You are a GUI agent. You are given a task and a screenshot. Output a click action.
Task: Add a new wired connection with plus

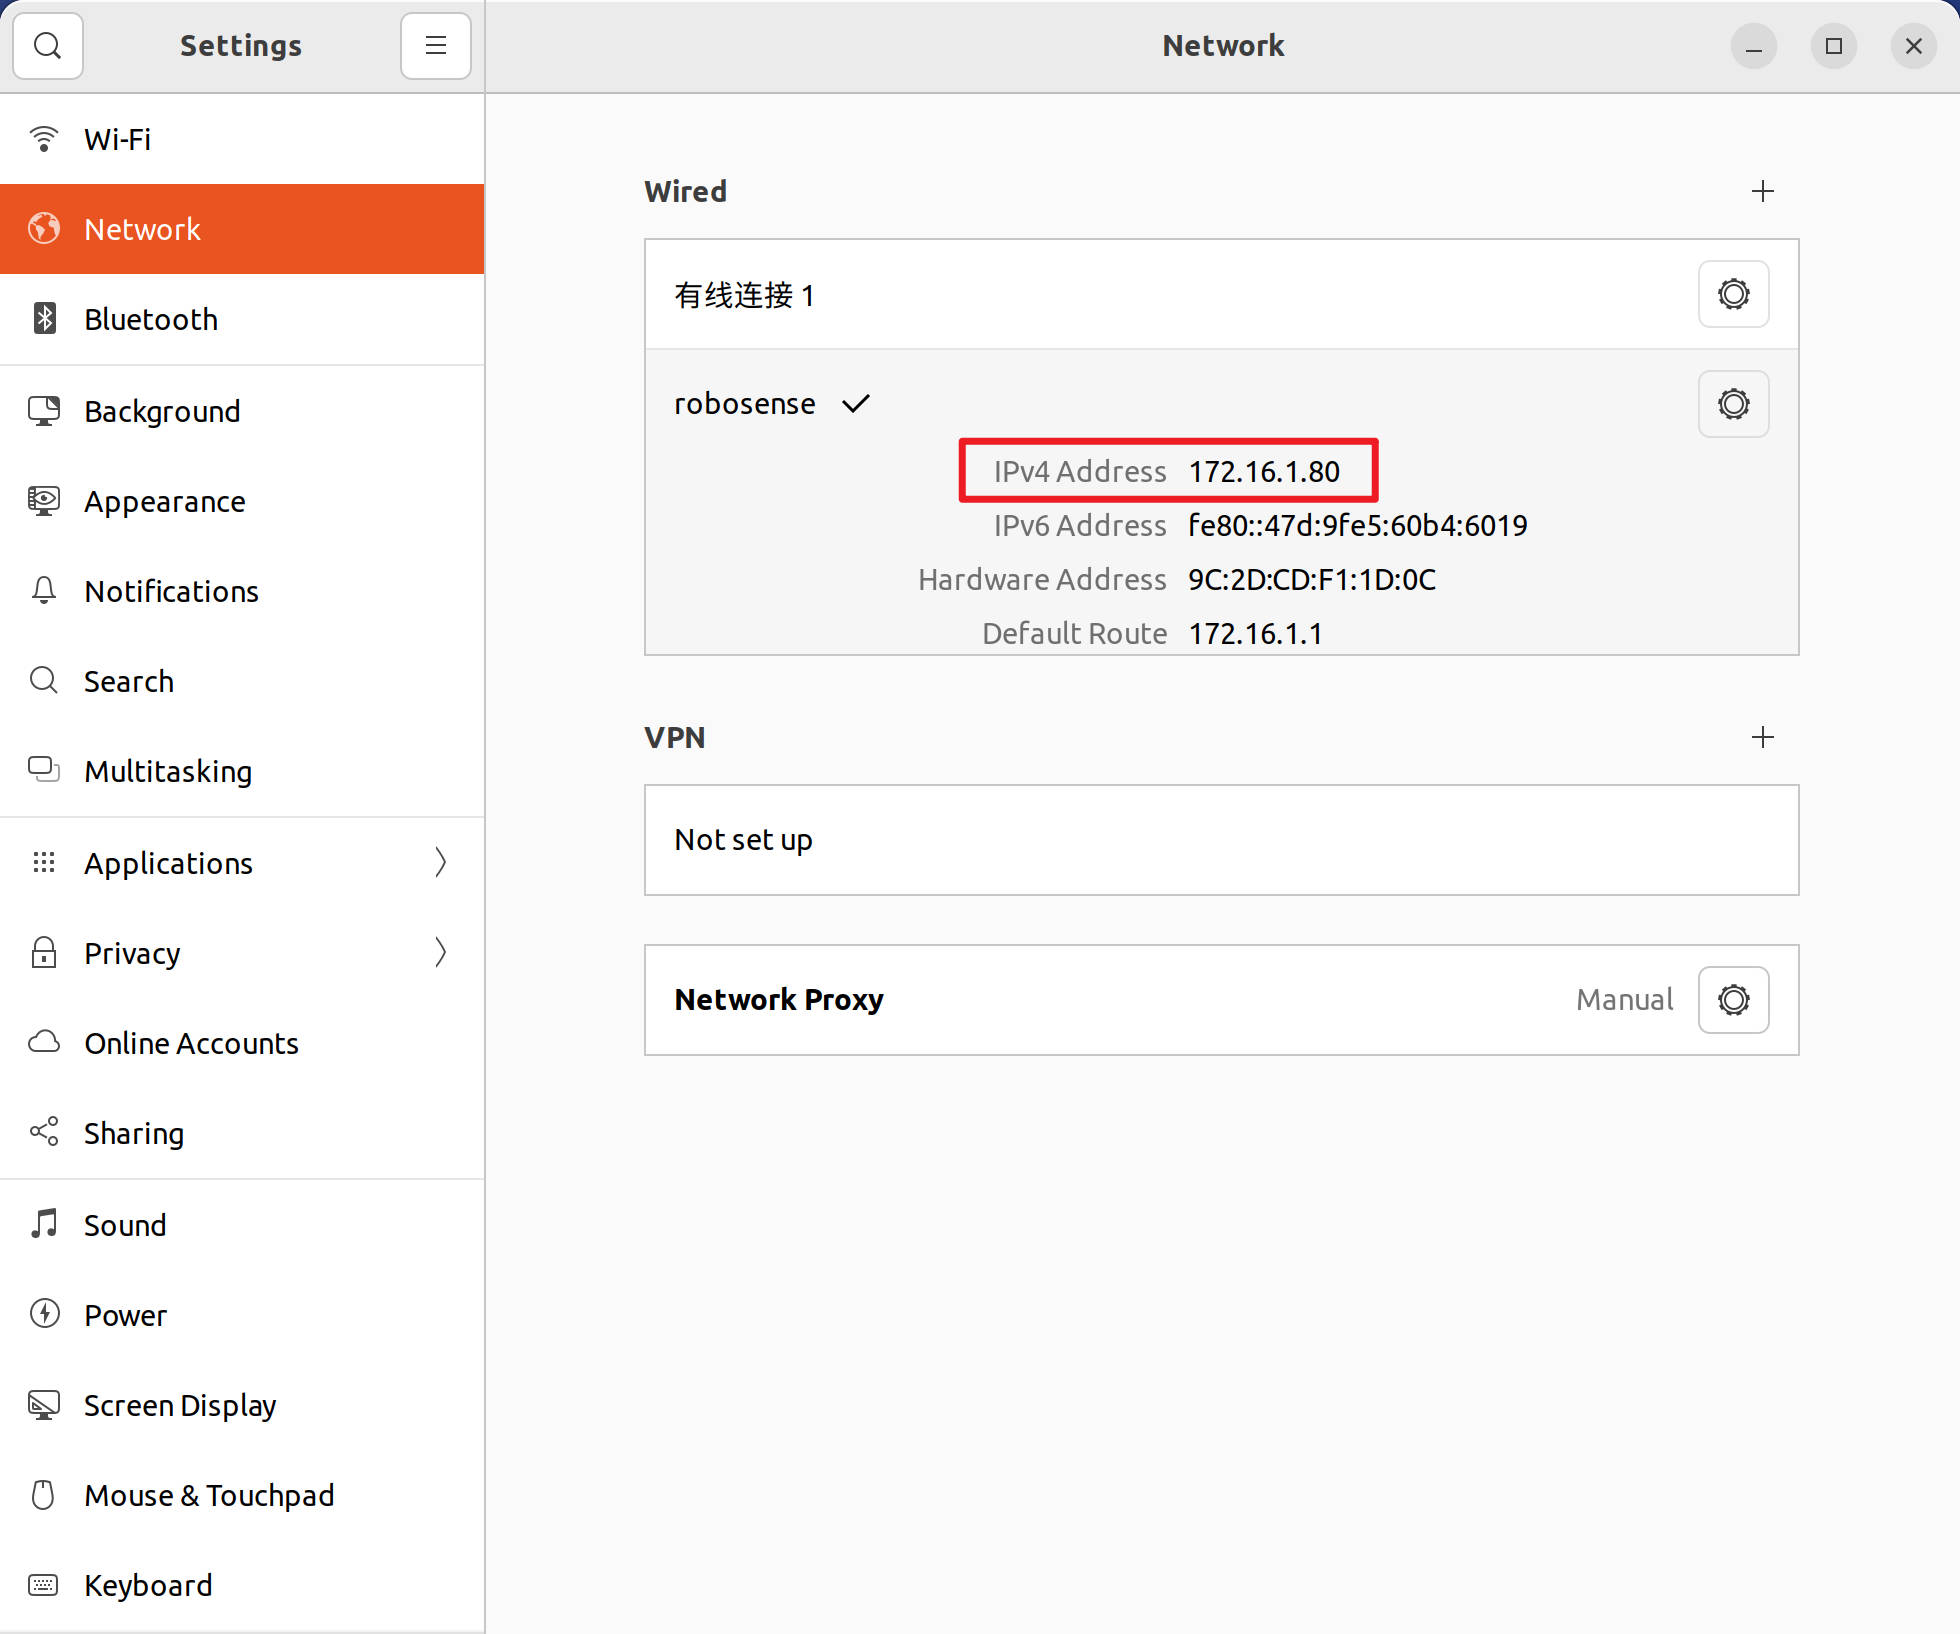coord(1763,191)
